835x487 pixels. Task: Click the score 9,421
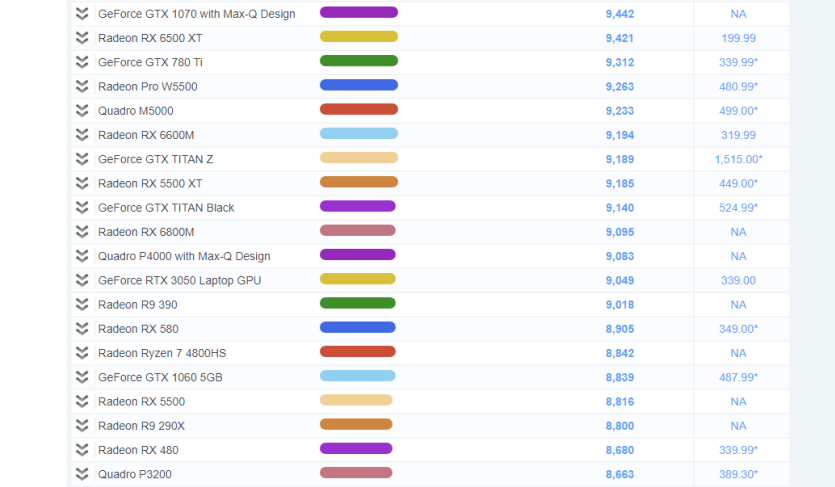click(620, 38)
